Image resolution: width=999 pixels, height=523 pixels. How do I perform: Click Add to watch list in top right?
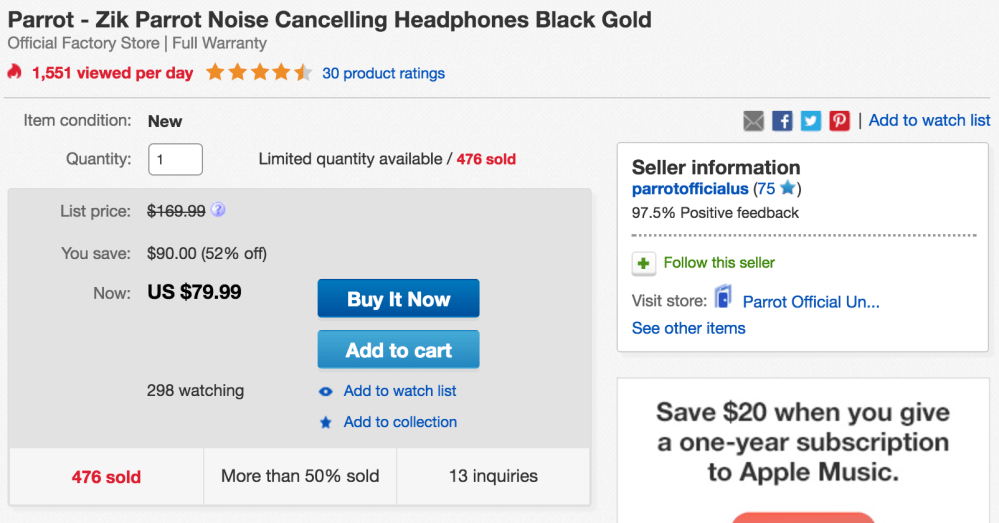coord(929,120)
